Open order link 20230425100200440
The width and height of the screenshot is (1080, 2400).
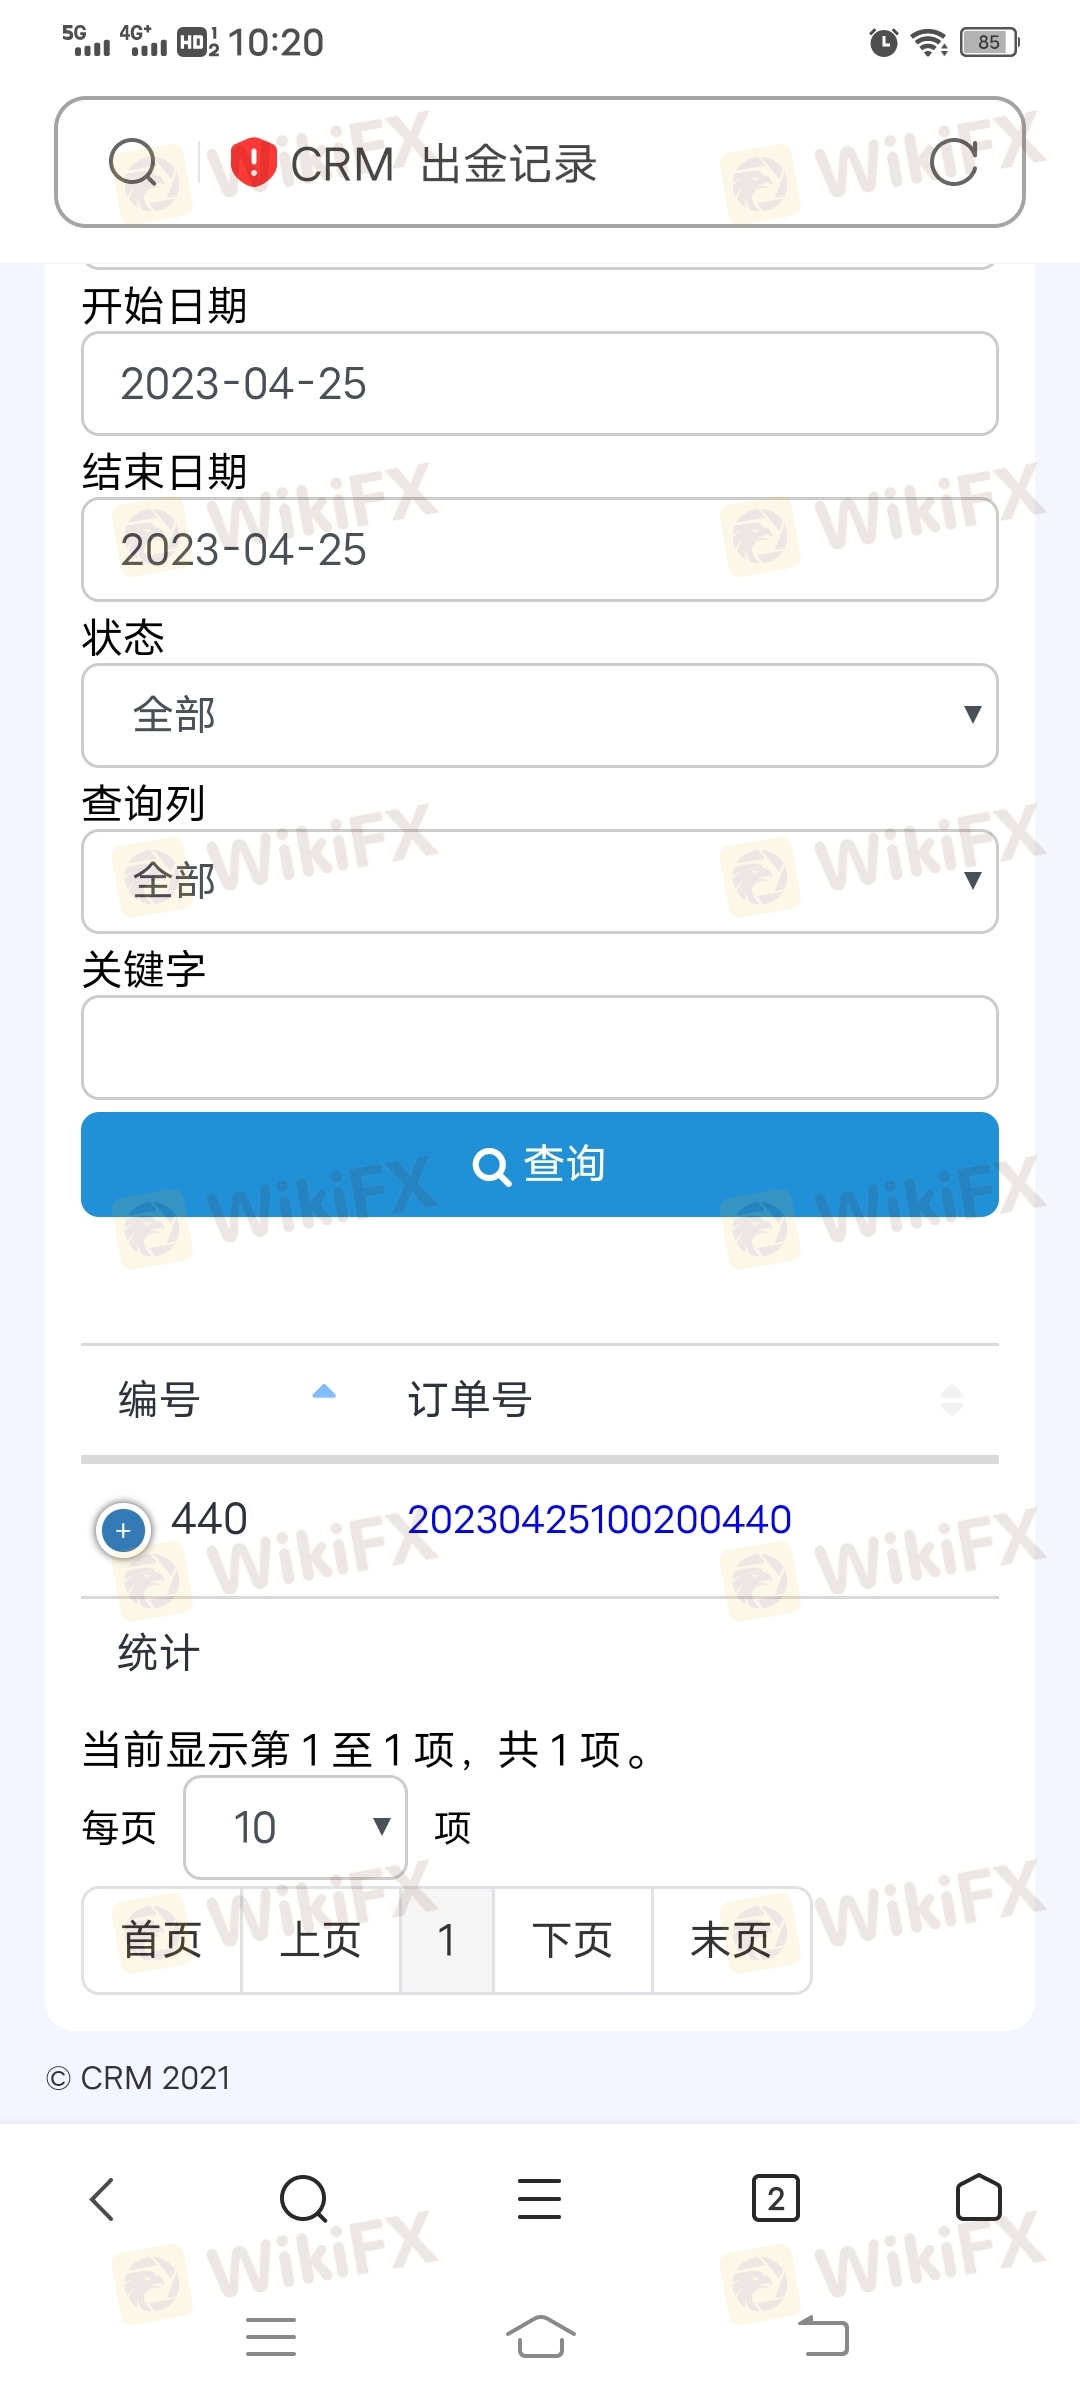click(599, 1520)
